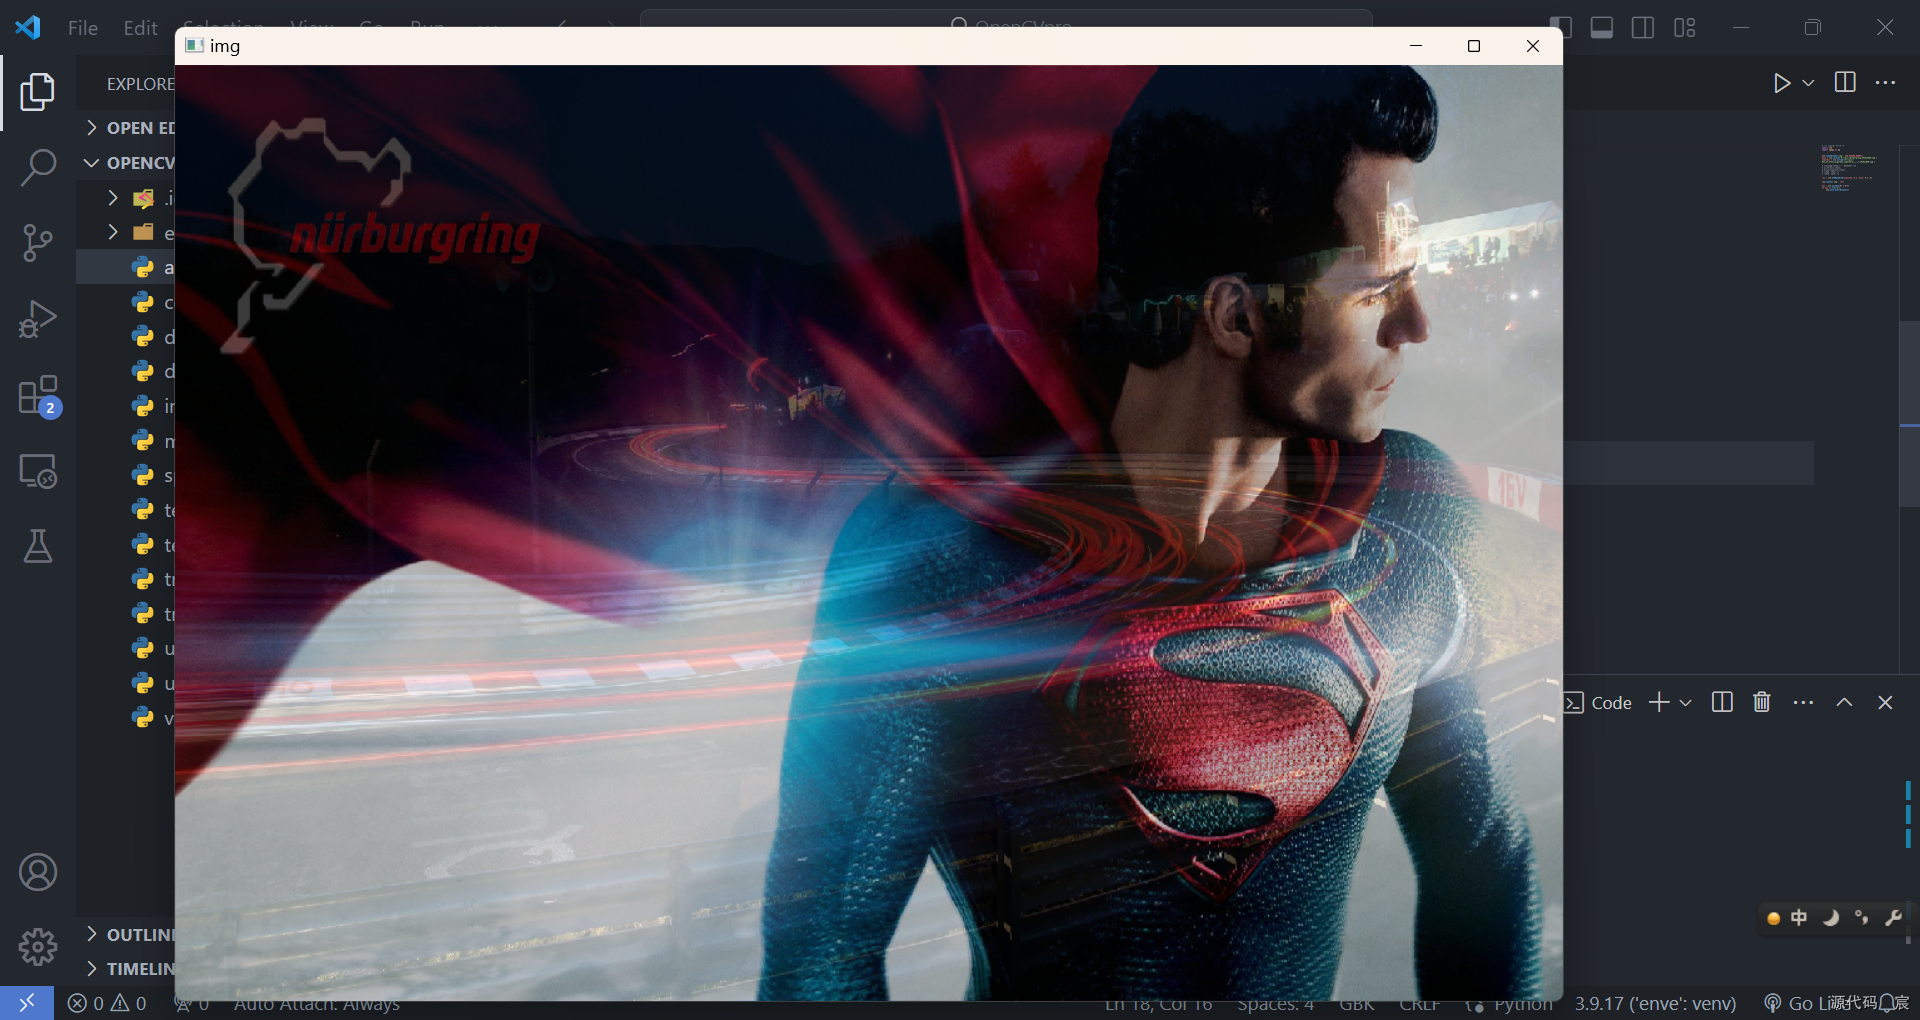Image resolution: width=1920 pixels, height=1020 pixels.
Task: Click the IME wrench settings icon
Action: pyautogui.click(x=1892, y=918)
